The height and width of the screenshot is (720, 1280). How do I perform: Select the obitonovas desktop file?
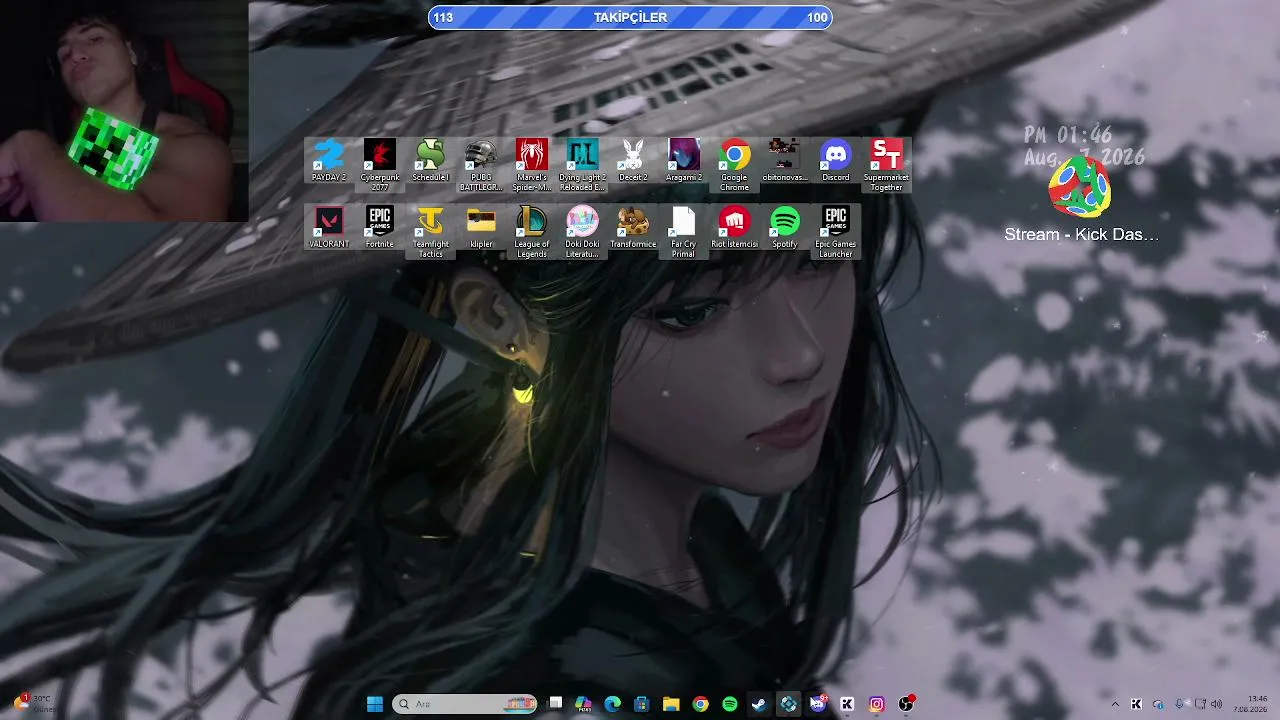point(785,160)
